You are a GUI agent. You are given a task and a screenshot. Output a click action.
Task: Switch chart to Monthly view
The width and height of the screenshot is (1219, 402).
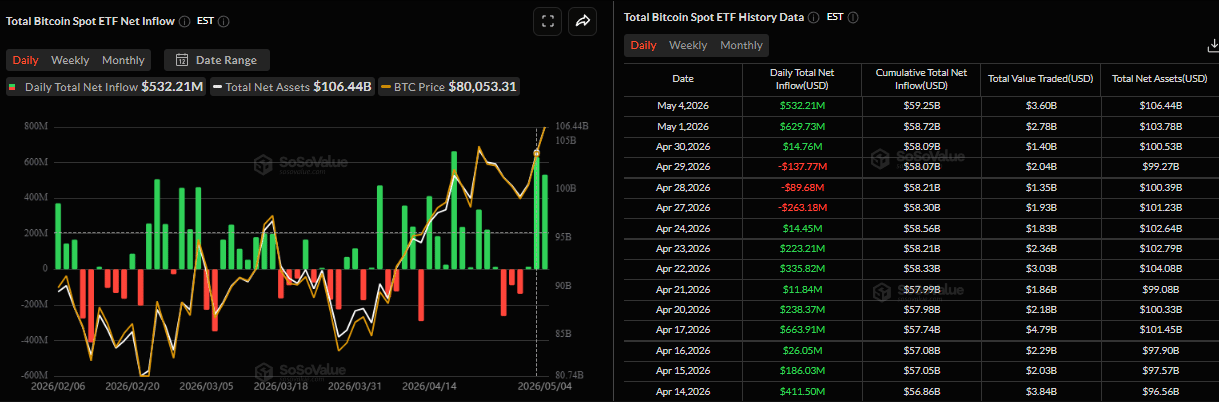click(x=123, y=60)
